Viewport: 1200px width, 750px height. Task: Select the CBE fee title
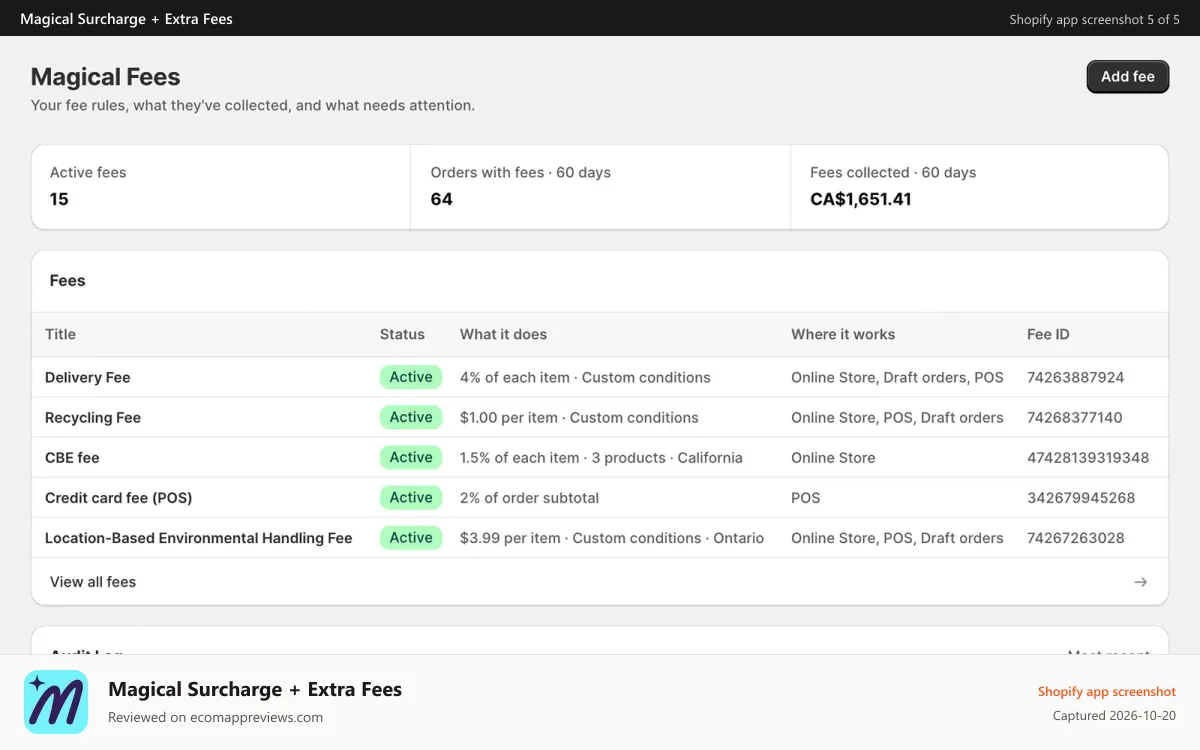coord(72,458)
